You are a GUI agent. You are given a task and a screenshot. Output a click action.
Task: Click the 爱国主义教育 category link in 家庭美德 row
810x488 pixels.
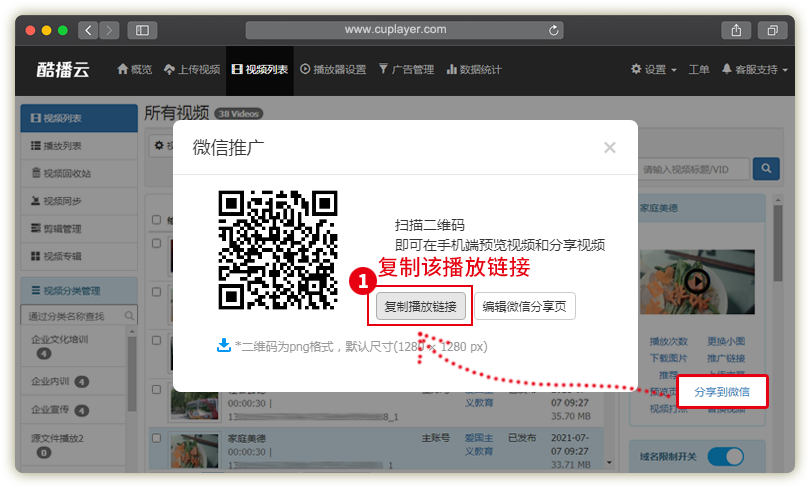(x=479, y=445)
